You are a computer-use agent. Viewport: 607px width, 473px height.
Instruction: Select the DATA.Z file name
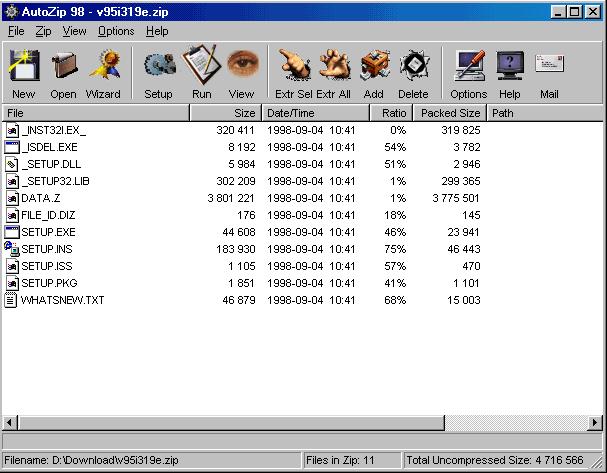(41, 199)
